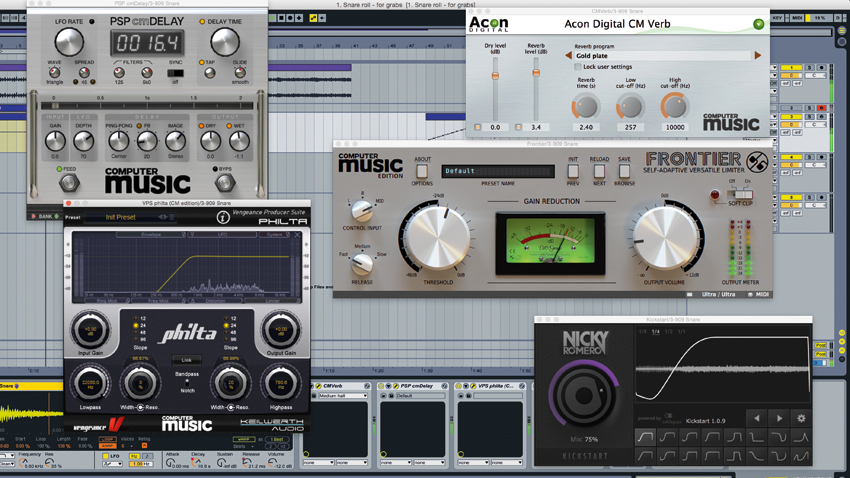Click Kickstart previous preset left arrow
Image resolution: width=850 pixels, height=478 pixels.
[757, 418]
